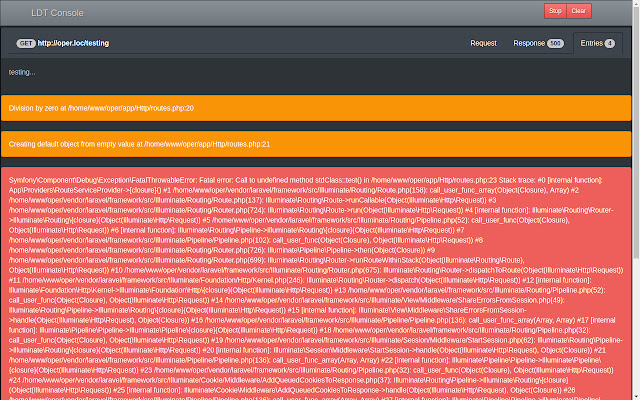Click the vertical scrollbar thumb

tap(636, 131)
